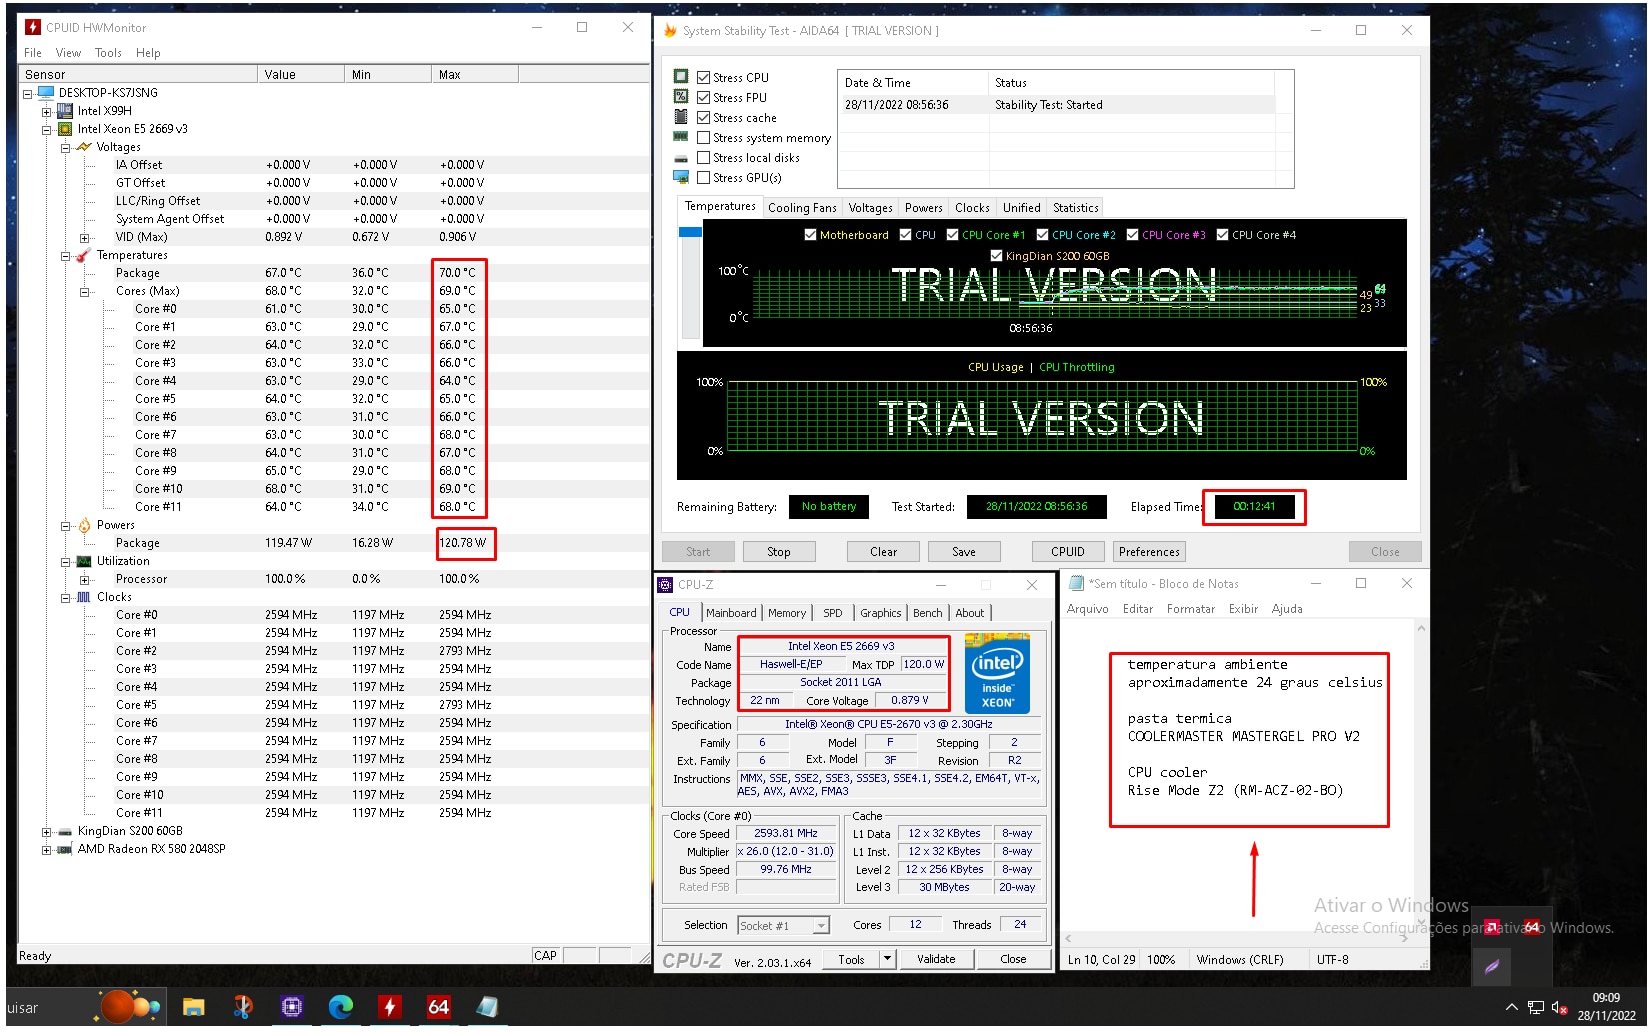Image resolution: width=1651 pixels, height=1033 pixels.
Task: Open File Explorer from the taskbar
Action: coord(193,1007)
